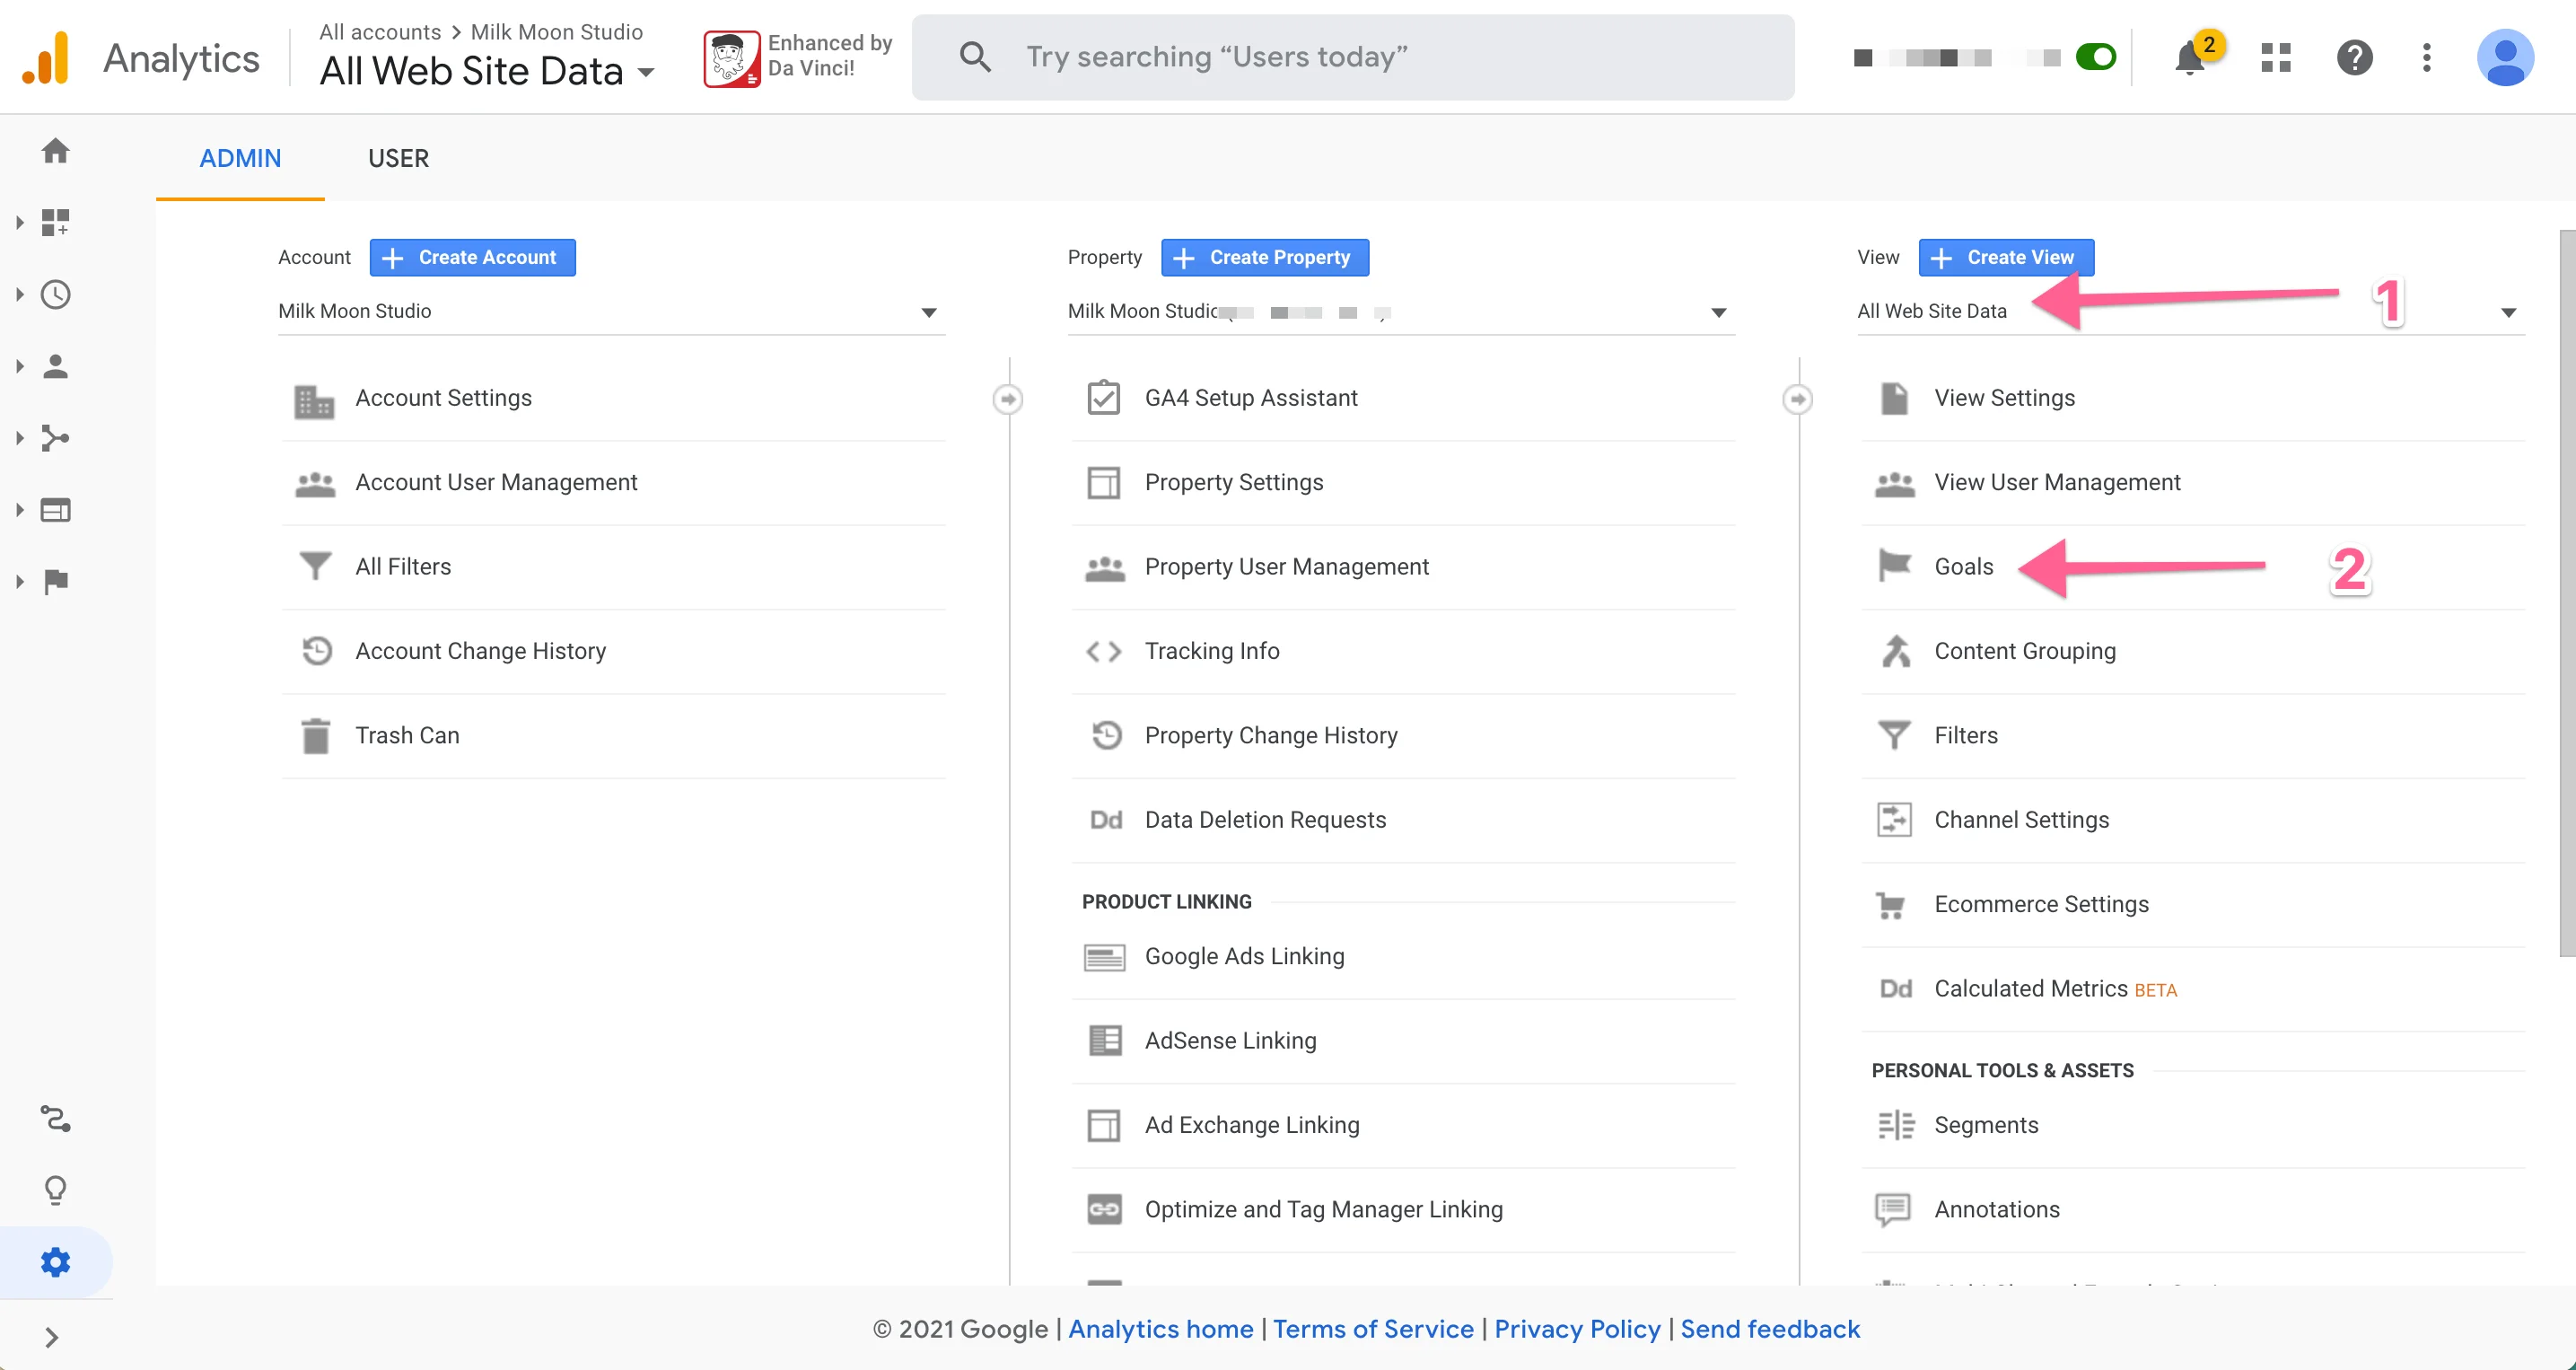
Task: Open Goals in View column
Action: pyautogui.click(x=1963, y=567)
